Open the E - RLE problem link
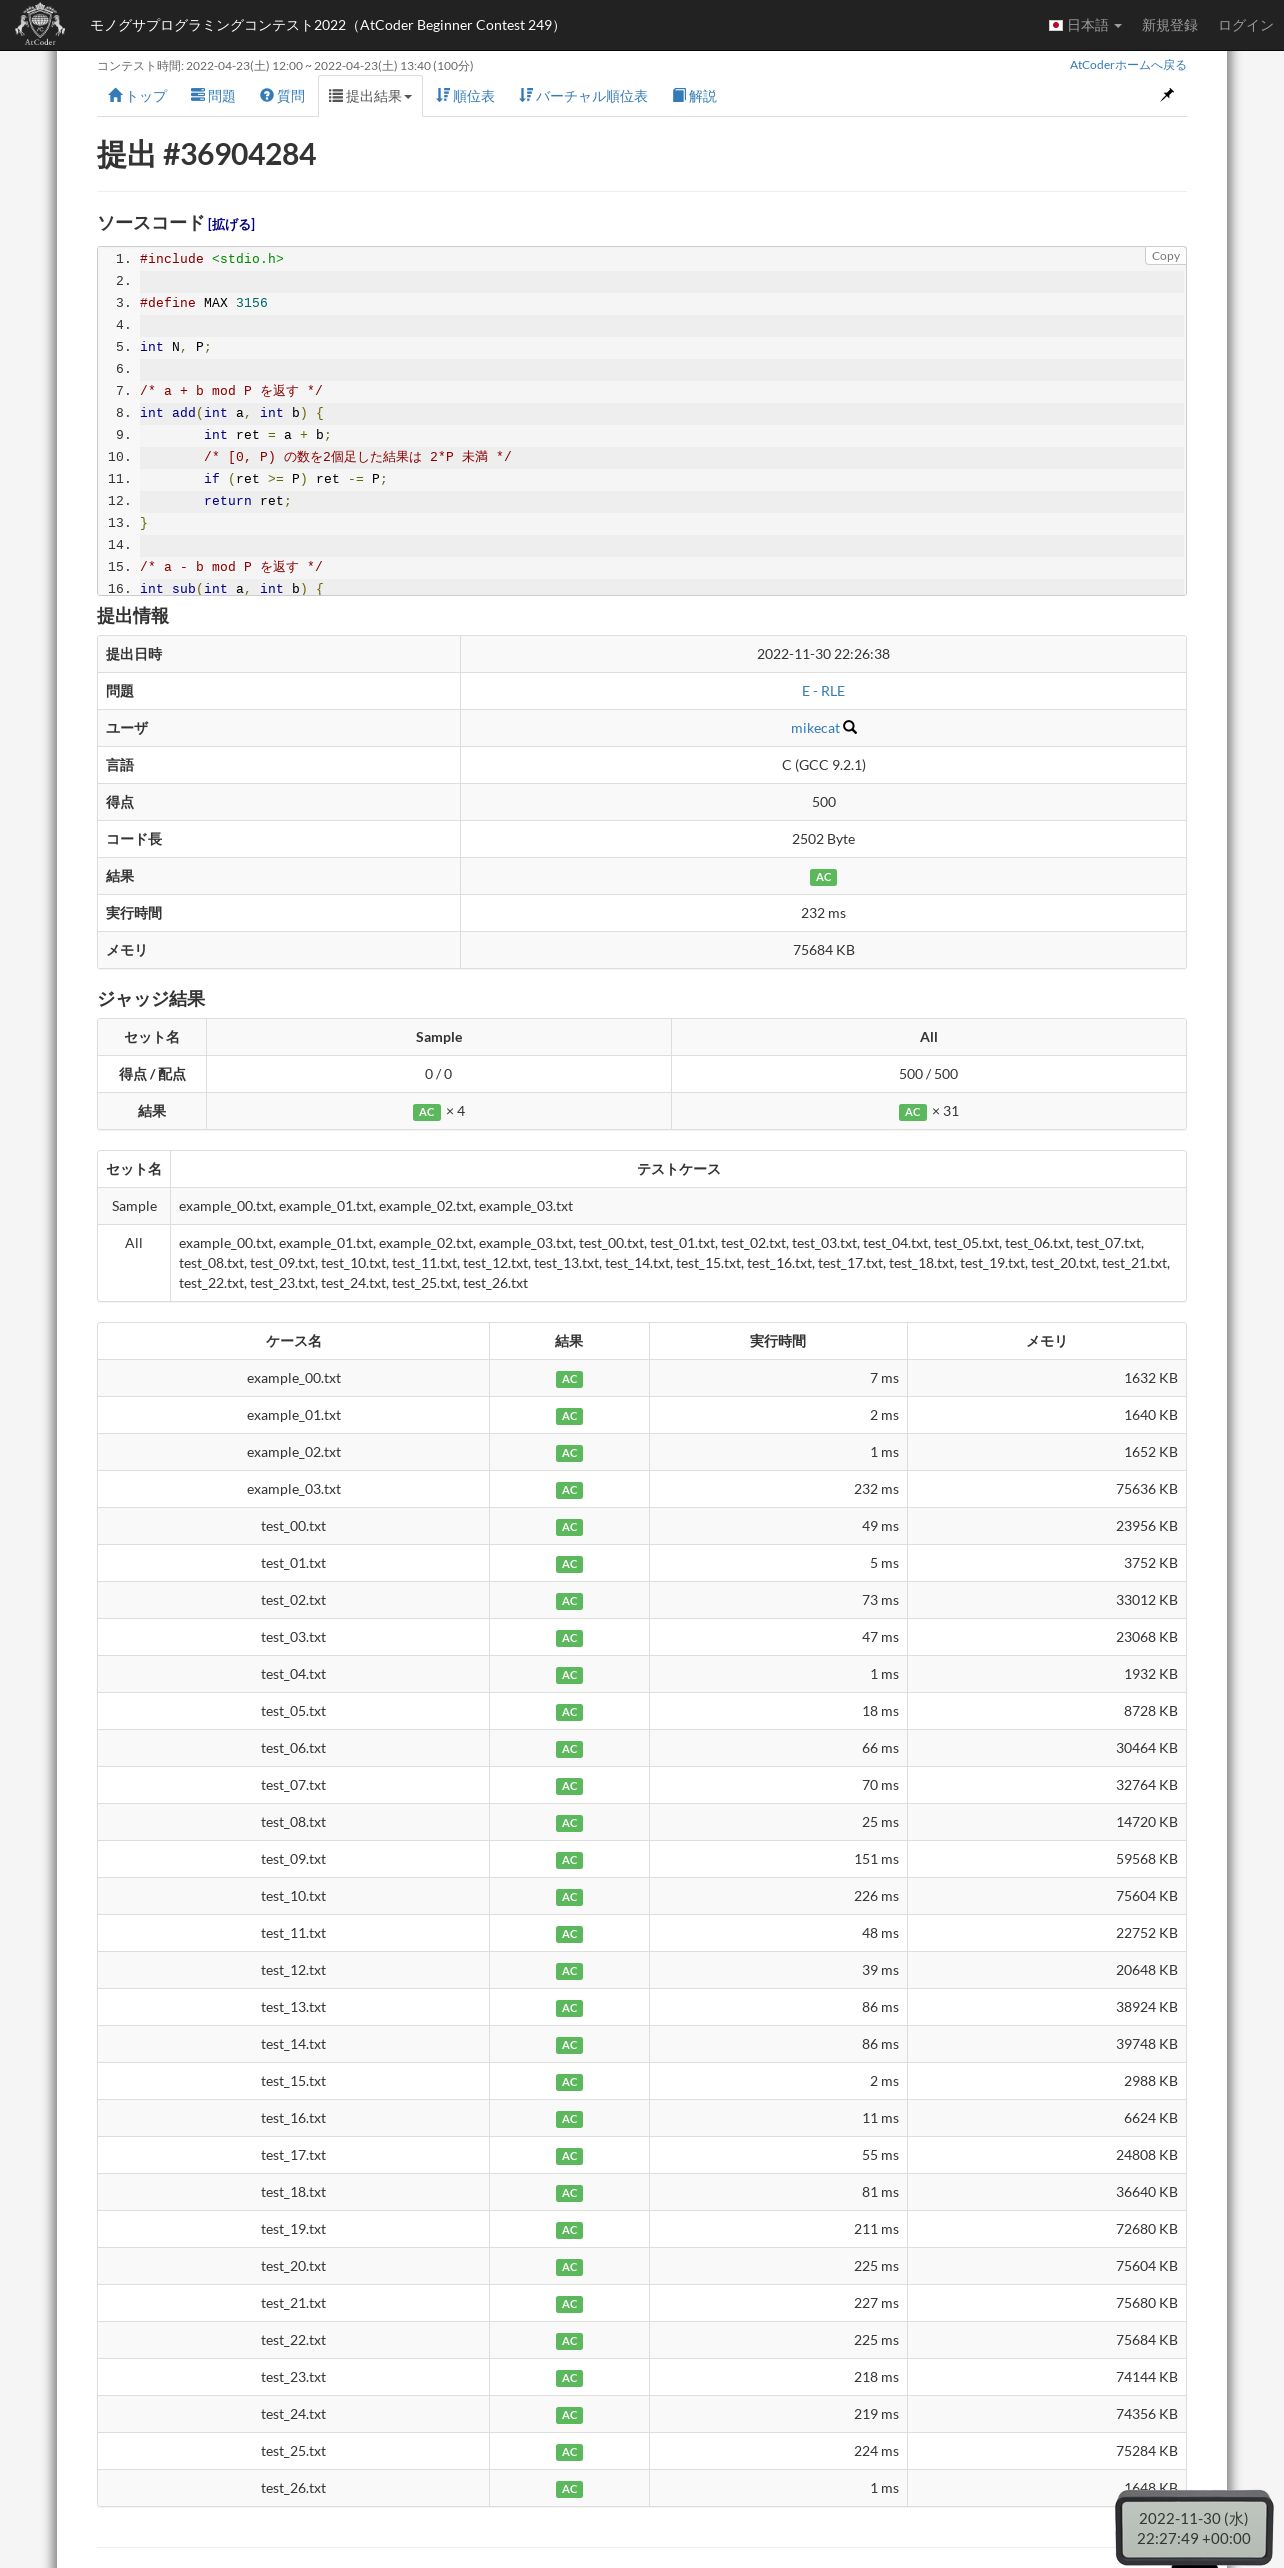Screen dimensions: 1284x2568 (823, 691)
